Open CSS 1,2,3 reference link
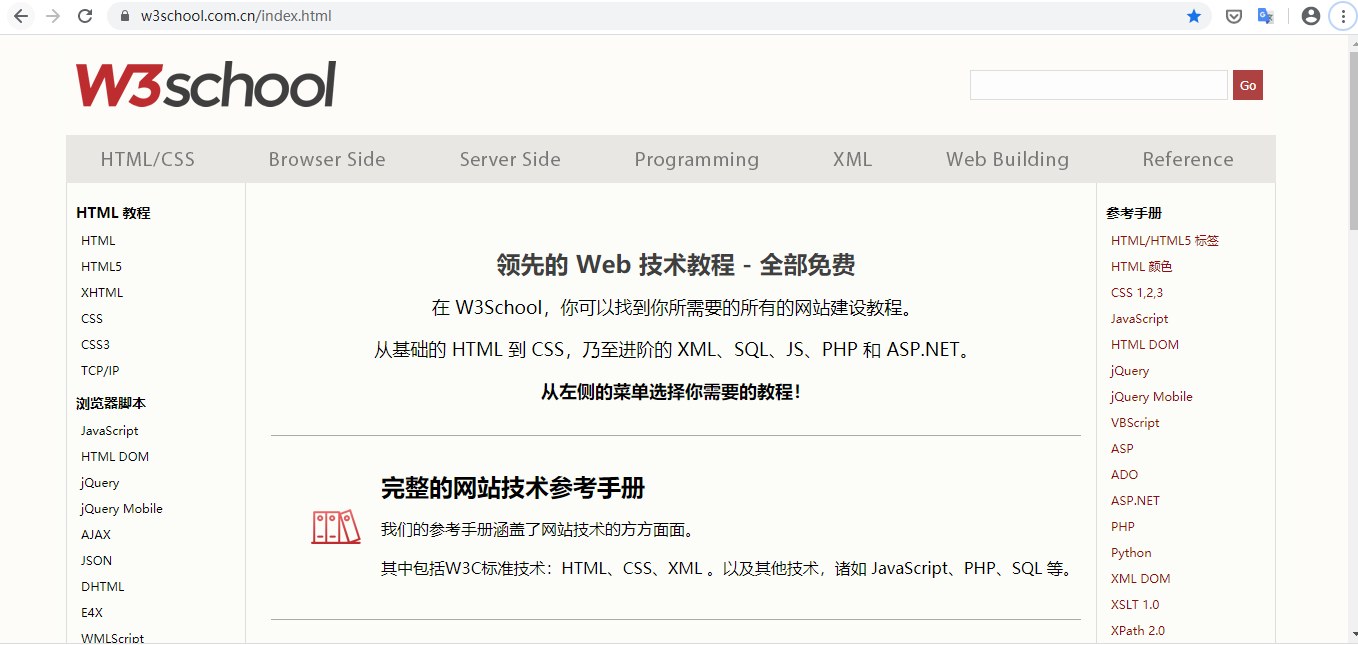Image resolution: width=1358 pixels, height=645 pixels. click(x=1137, y=292)
